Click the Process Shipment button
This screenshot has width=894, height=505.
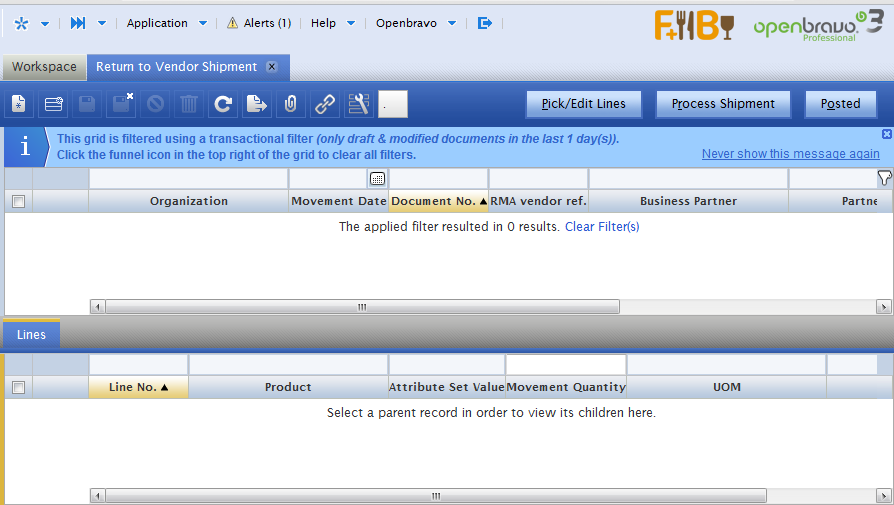coord(723,104)
